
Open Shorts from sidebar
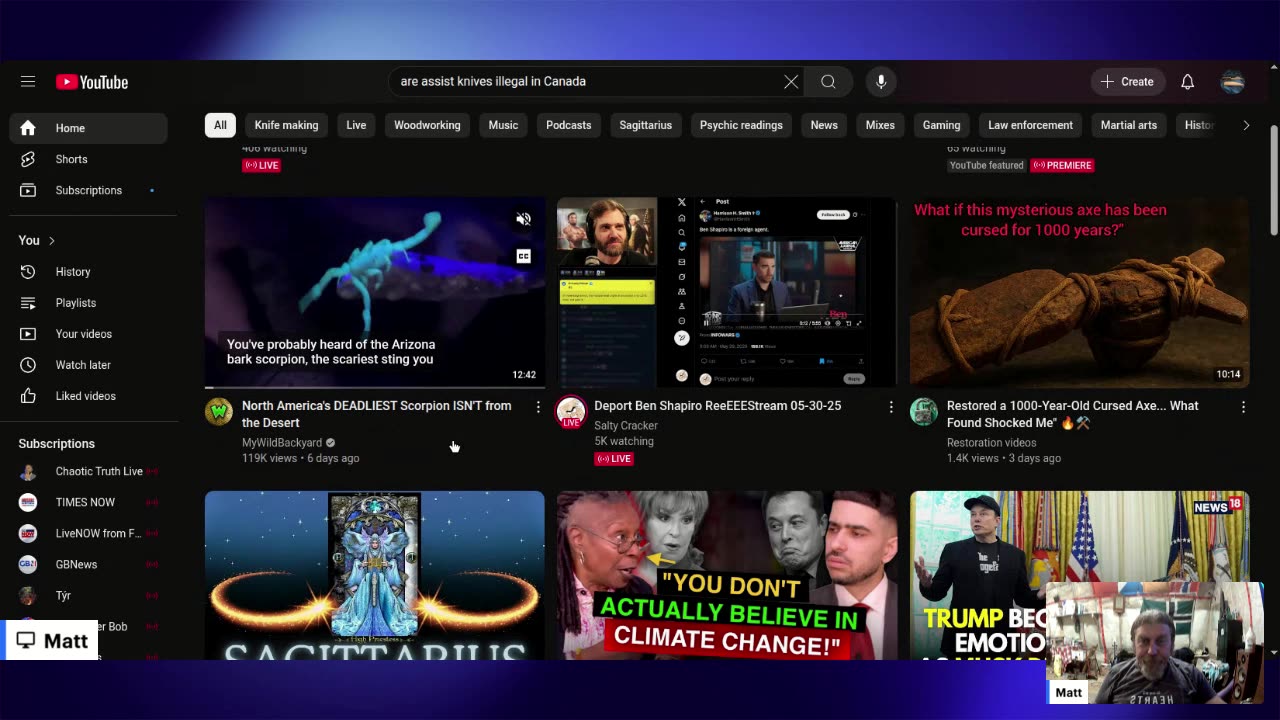coord(89,159)
